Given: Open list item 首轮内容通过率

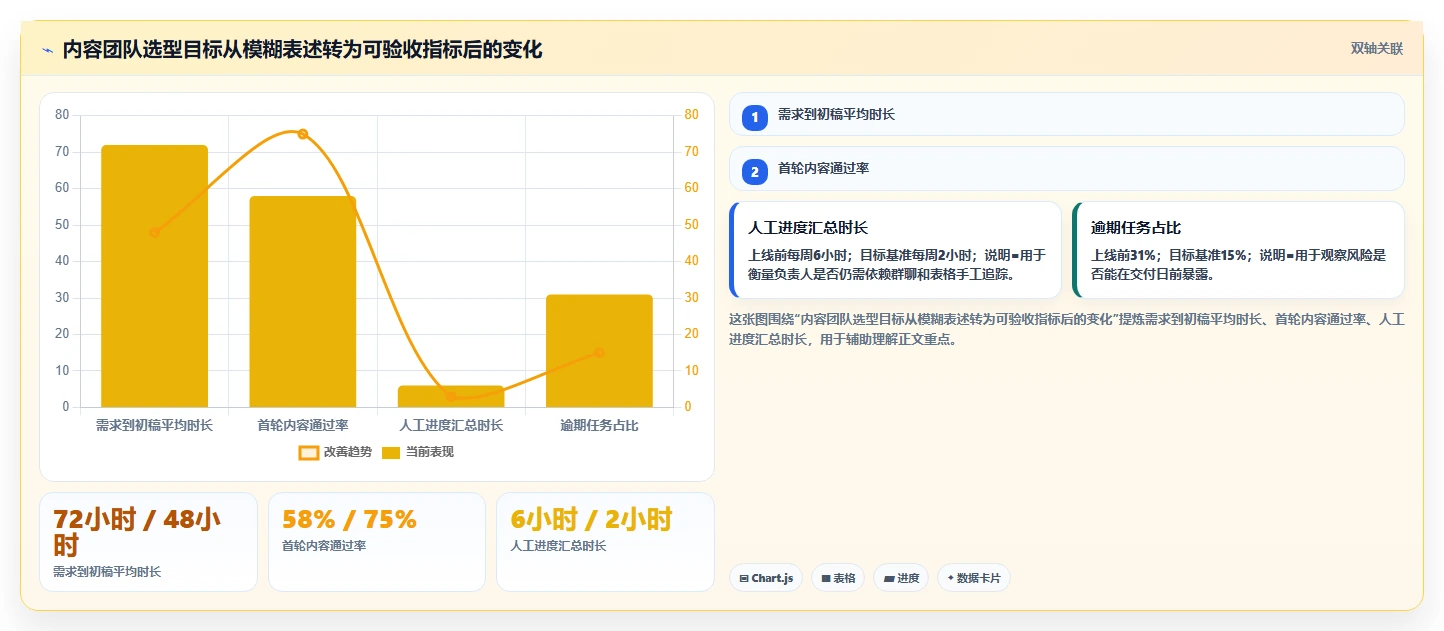Looking at the screenshot, I should pos(1067,168).
